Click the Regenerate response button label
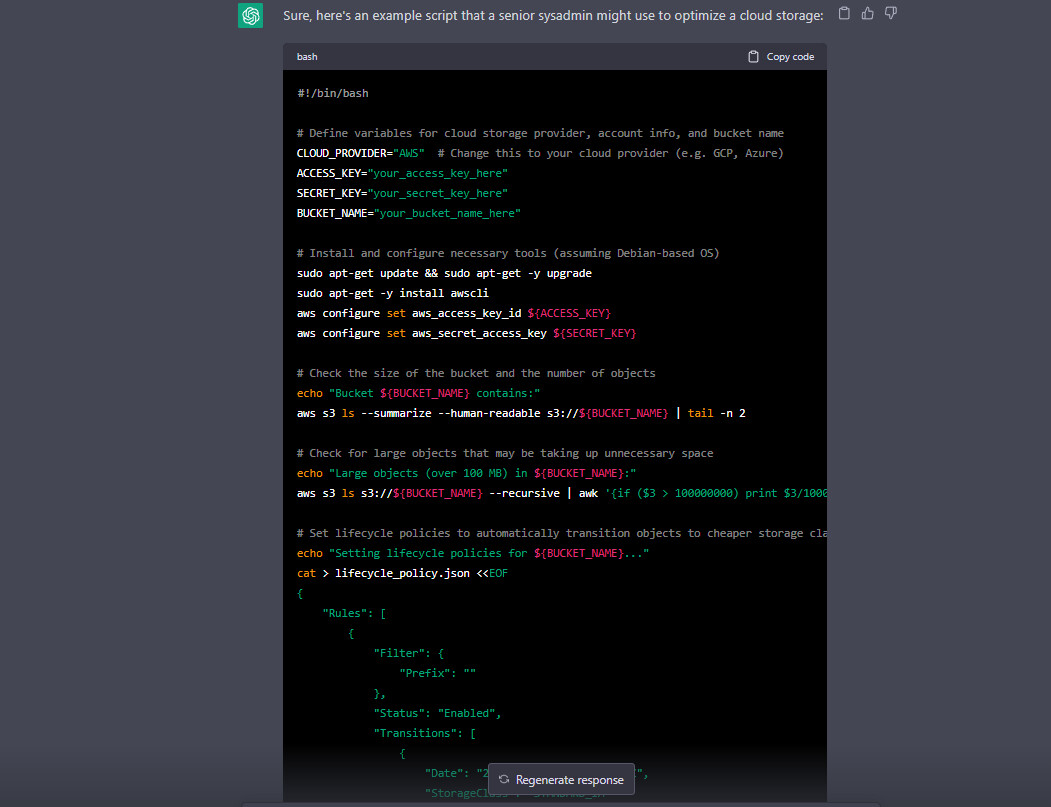The height and width of the screenshot is (807, 1051). coord(569,780)
